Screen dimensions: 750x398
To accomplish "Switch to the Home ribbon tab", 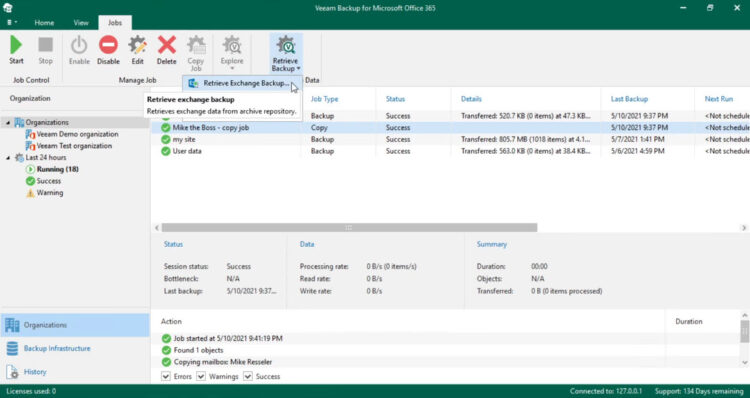I will pos(44,22).
